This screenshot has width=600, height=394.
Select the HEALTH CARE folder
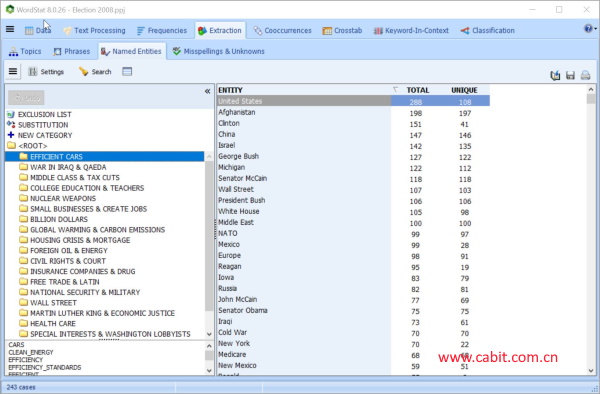[47, 323]
